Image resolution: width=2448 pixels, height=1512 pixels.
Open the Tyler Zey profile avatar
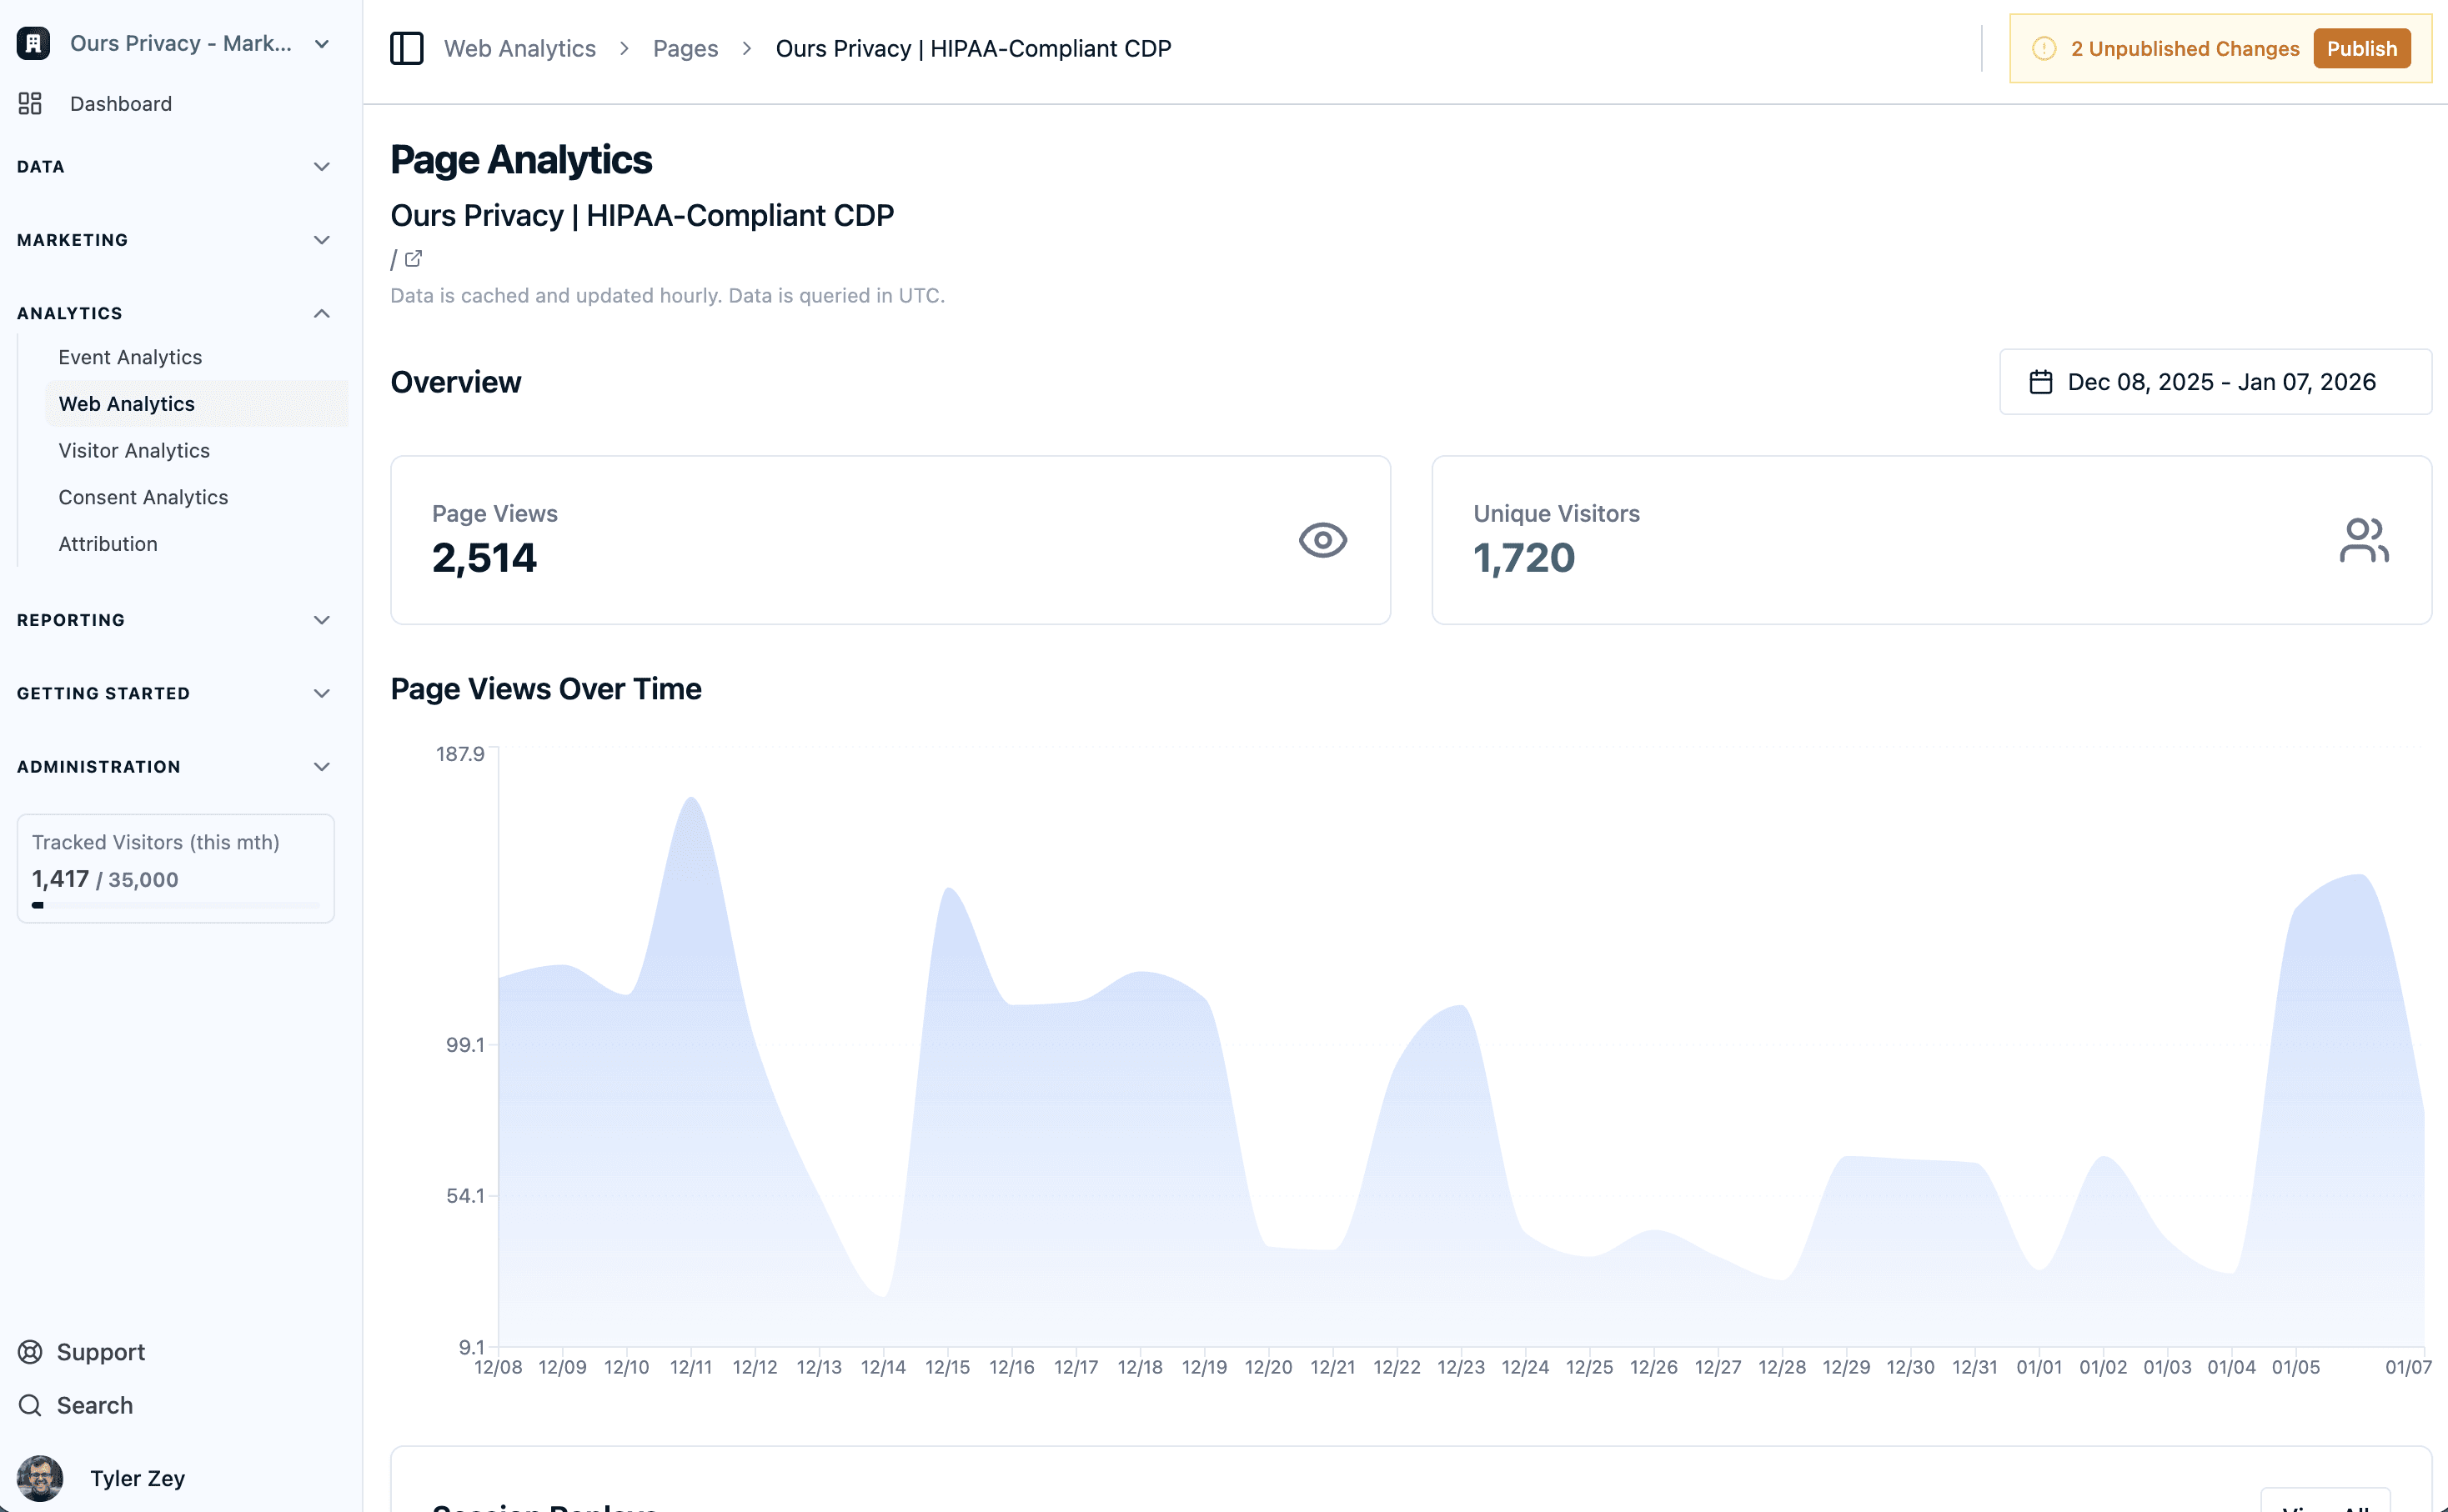point(40,1478)
